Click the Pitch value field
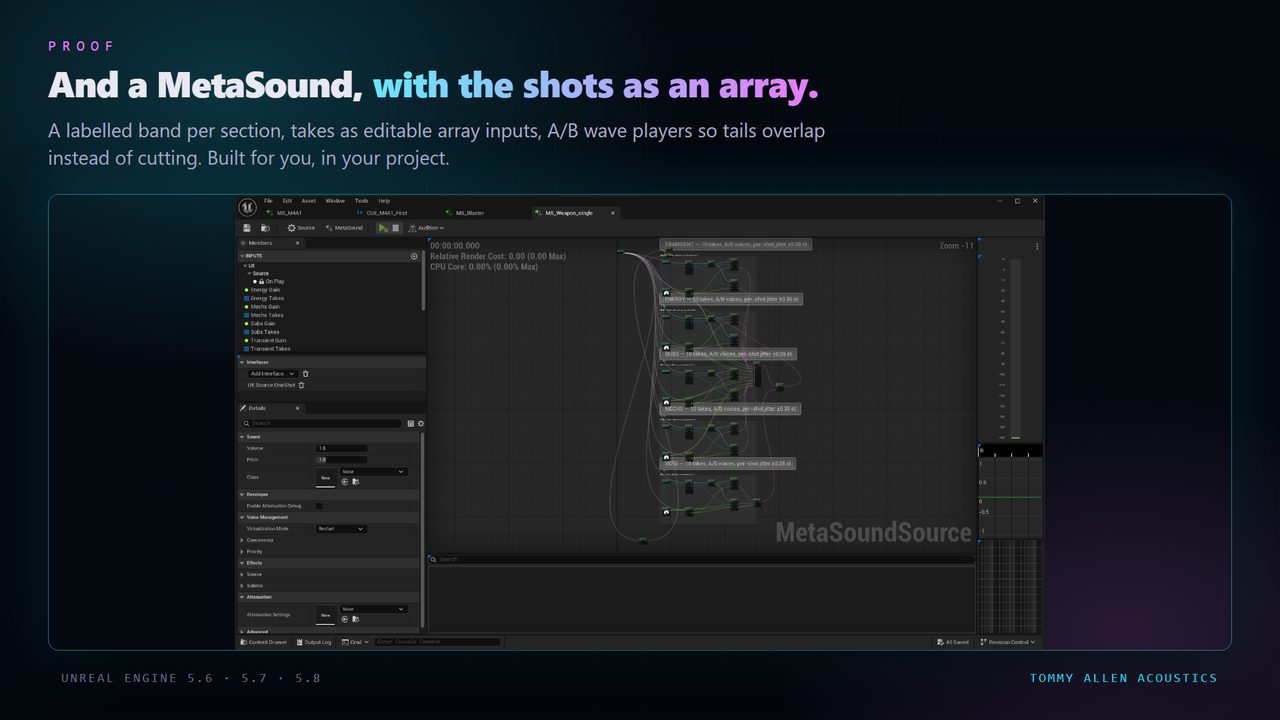The image size is (1280, 720). (x=342, y=459)
